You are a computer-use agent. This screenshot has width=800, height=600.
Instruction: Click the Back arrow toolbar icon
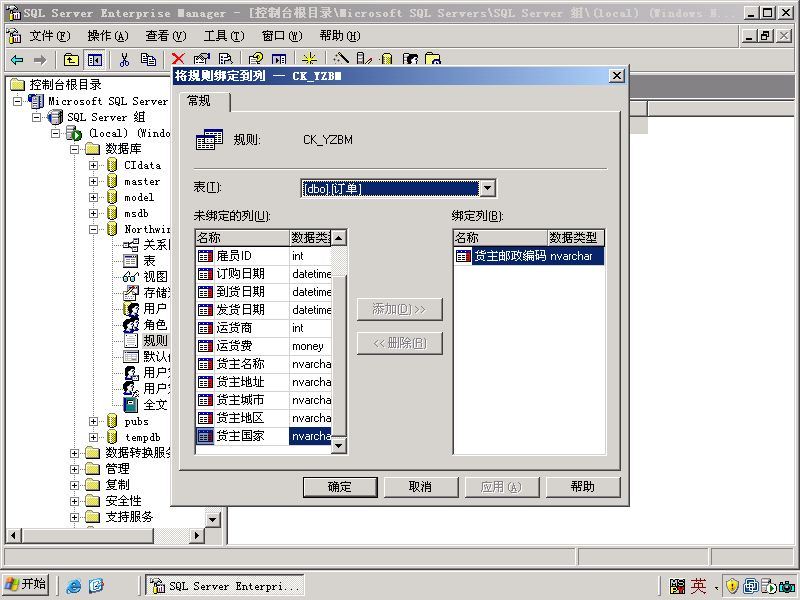pyautogui.click(x=17, y=60)
